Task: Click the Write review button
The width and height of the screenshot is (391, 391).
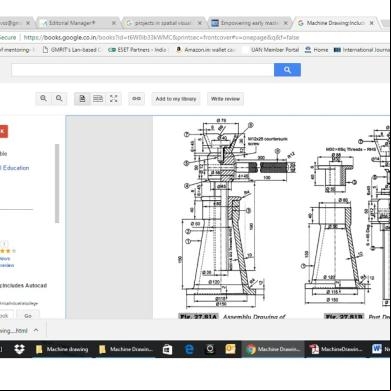Action: pos(225,99)
